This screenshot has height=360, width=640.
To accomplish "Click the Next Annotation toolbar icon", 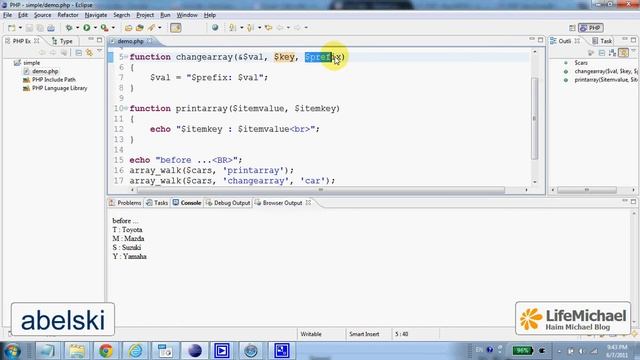I will (233, 28).
